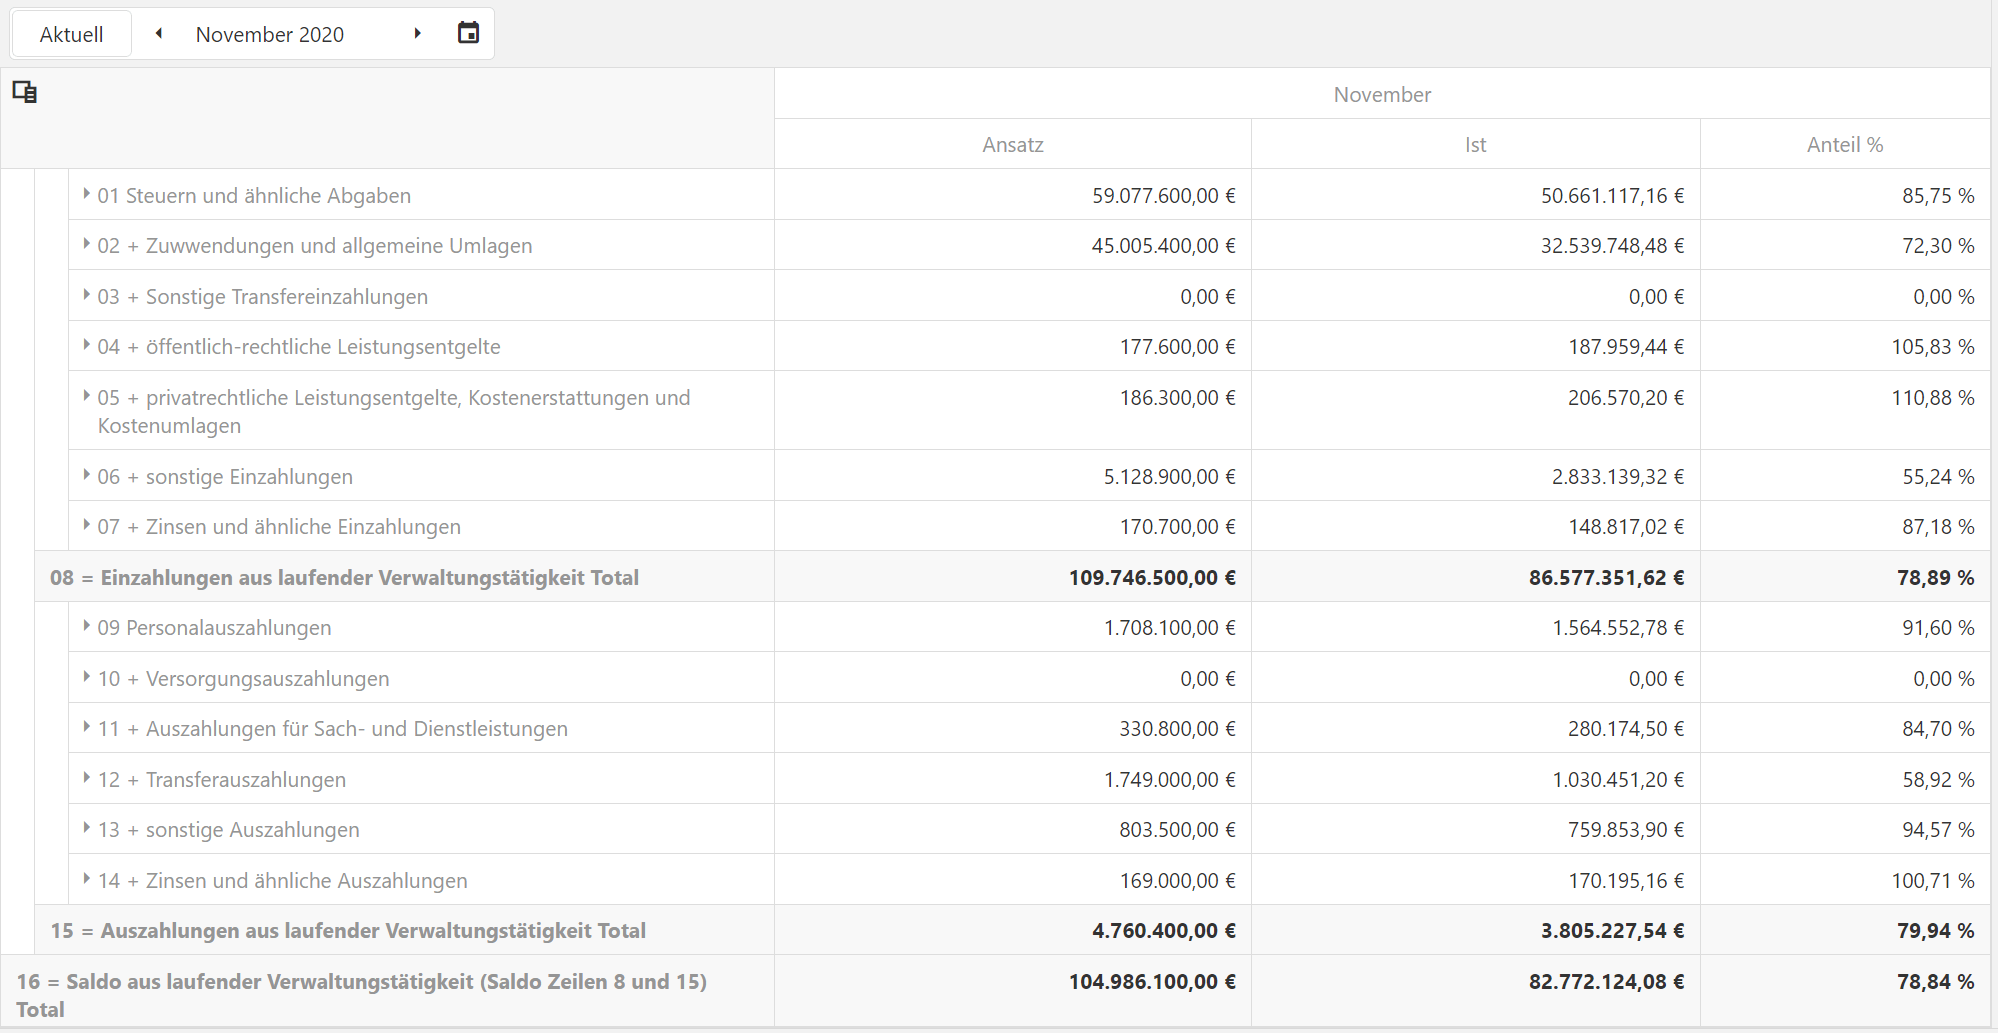
Task: Click the table layout icon top left
Action: click(x=25, y=92)
